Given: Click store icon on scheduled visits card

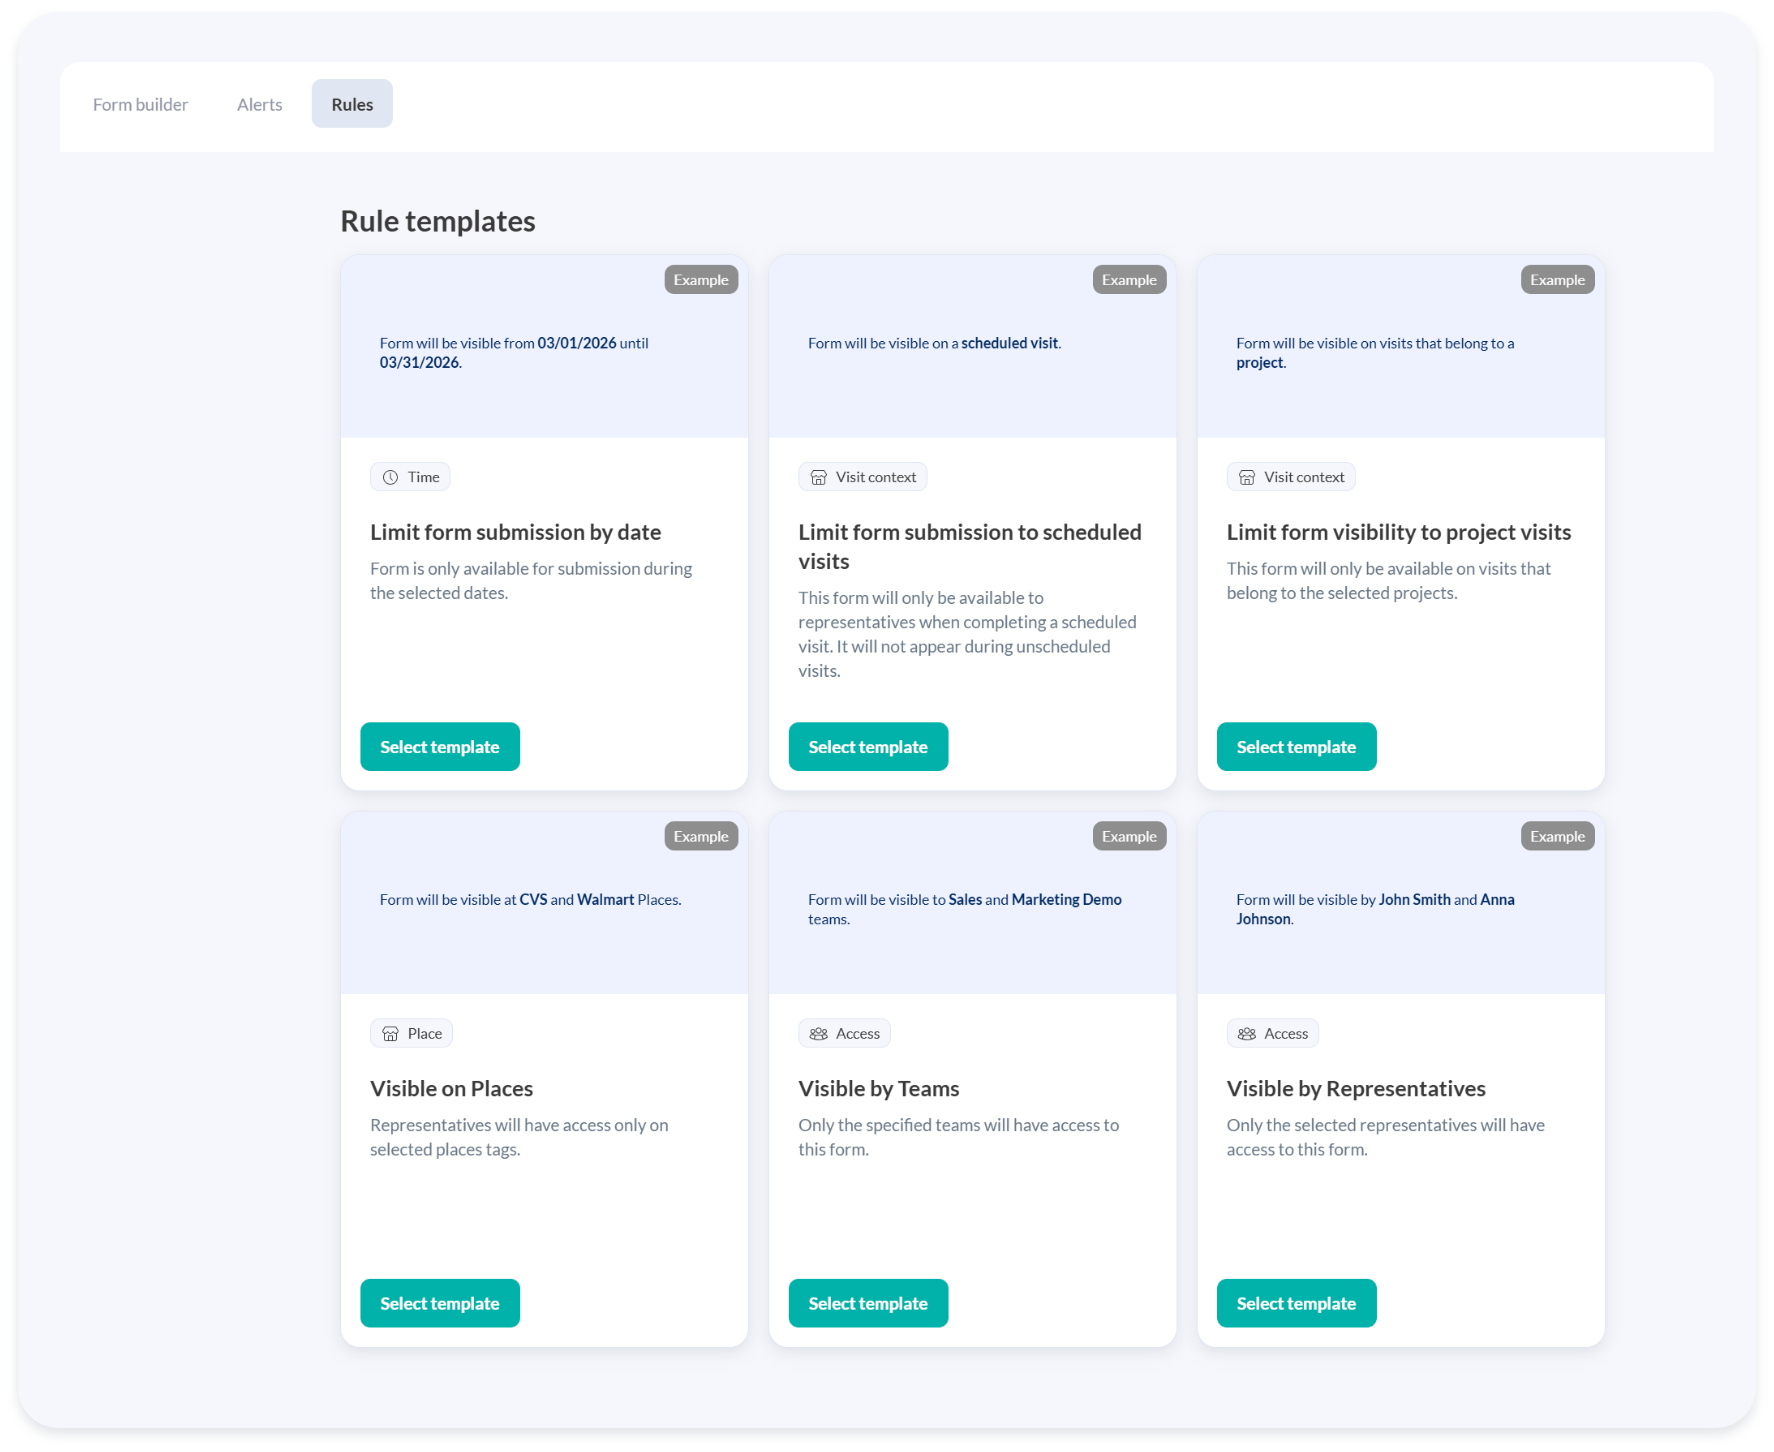Looking at the screenshot, I should coord(818,477).
